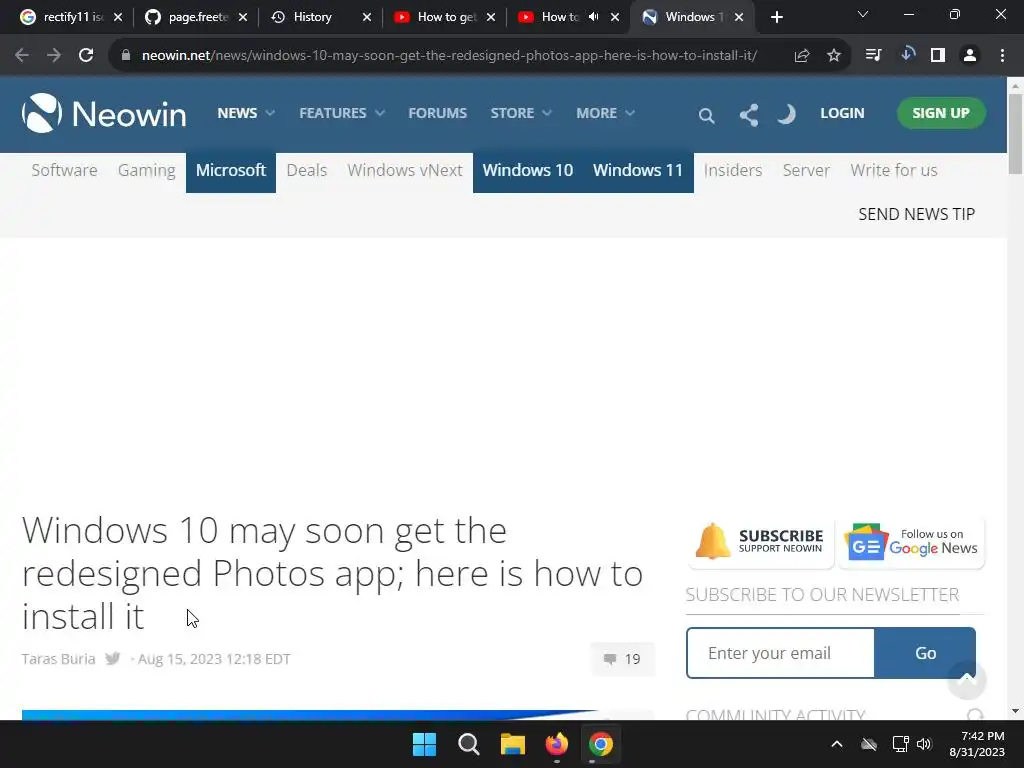
Task: Select the Insiders category
Action: coord(733,170)
